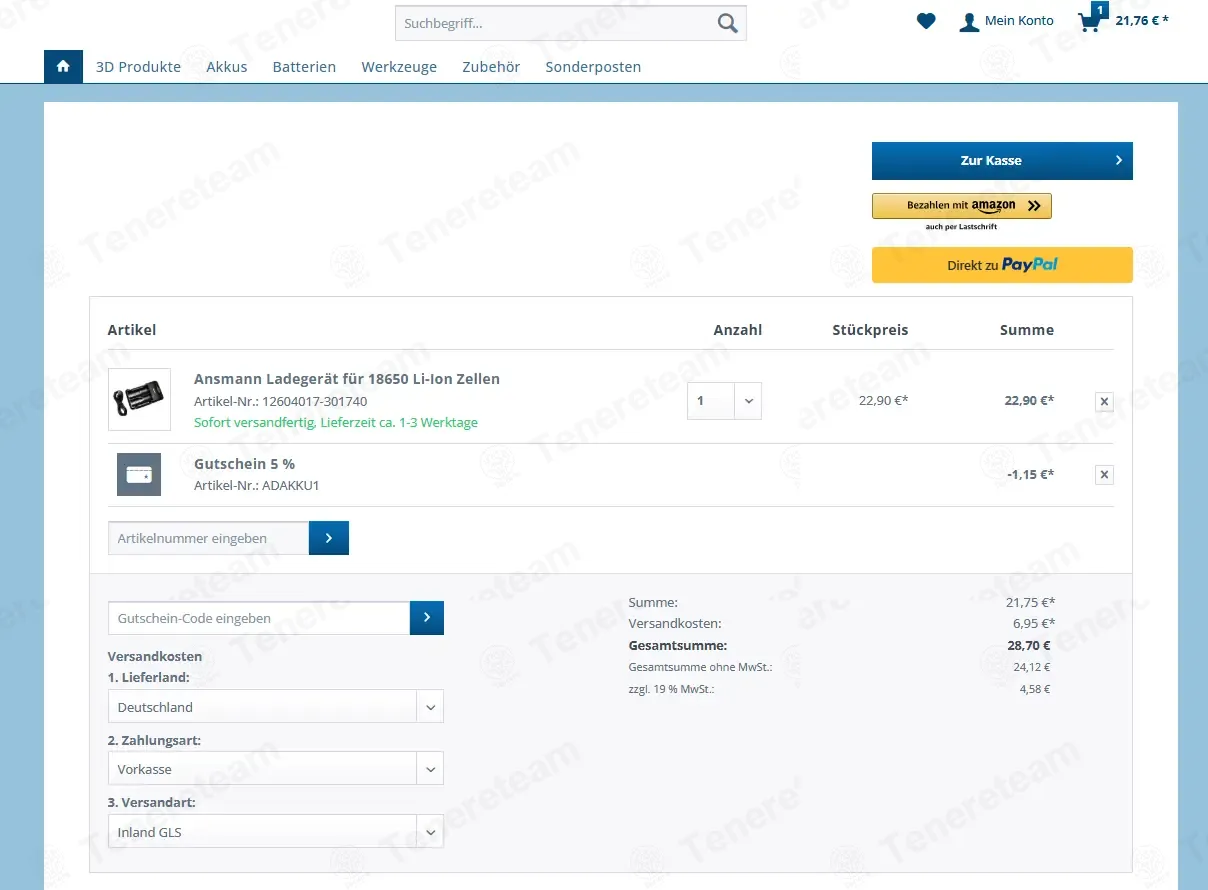Select the Gesamtsumme value 28,70 €
The width and height of the screenshot is (1208, 890).
[x=1030, y=645]
